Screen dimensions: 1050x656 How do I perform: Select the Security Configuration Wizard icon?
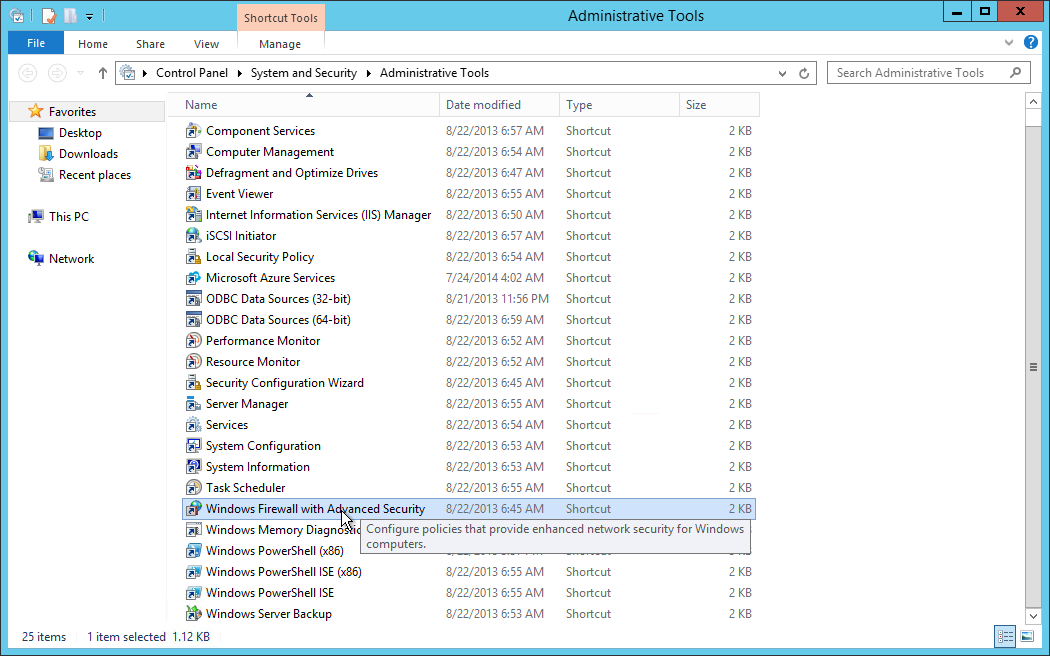click(194, 383)
